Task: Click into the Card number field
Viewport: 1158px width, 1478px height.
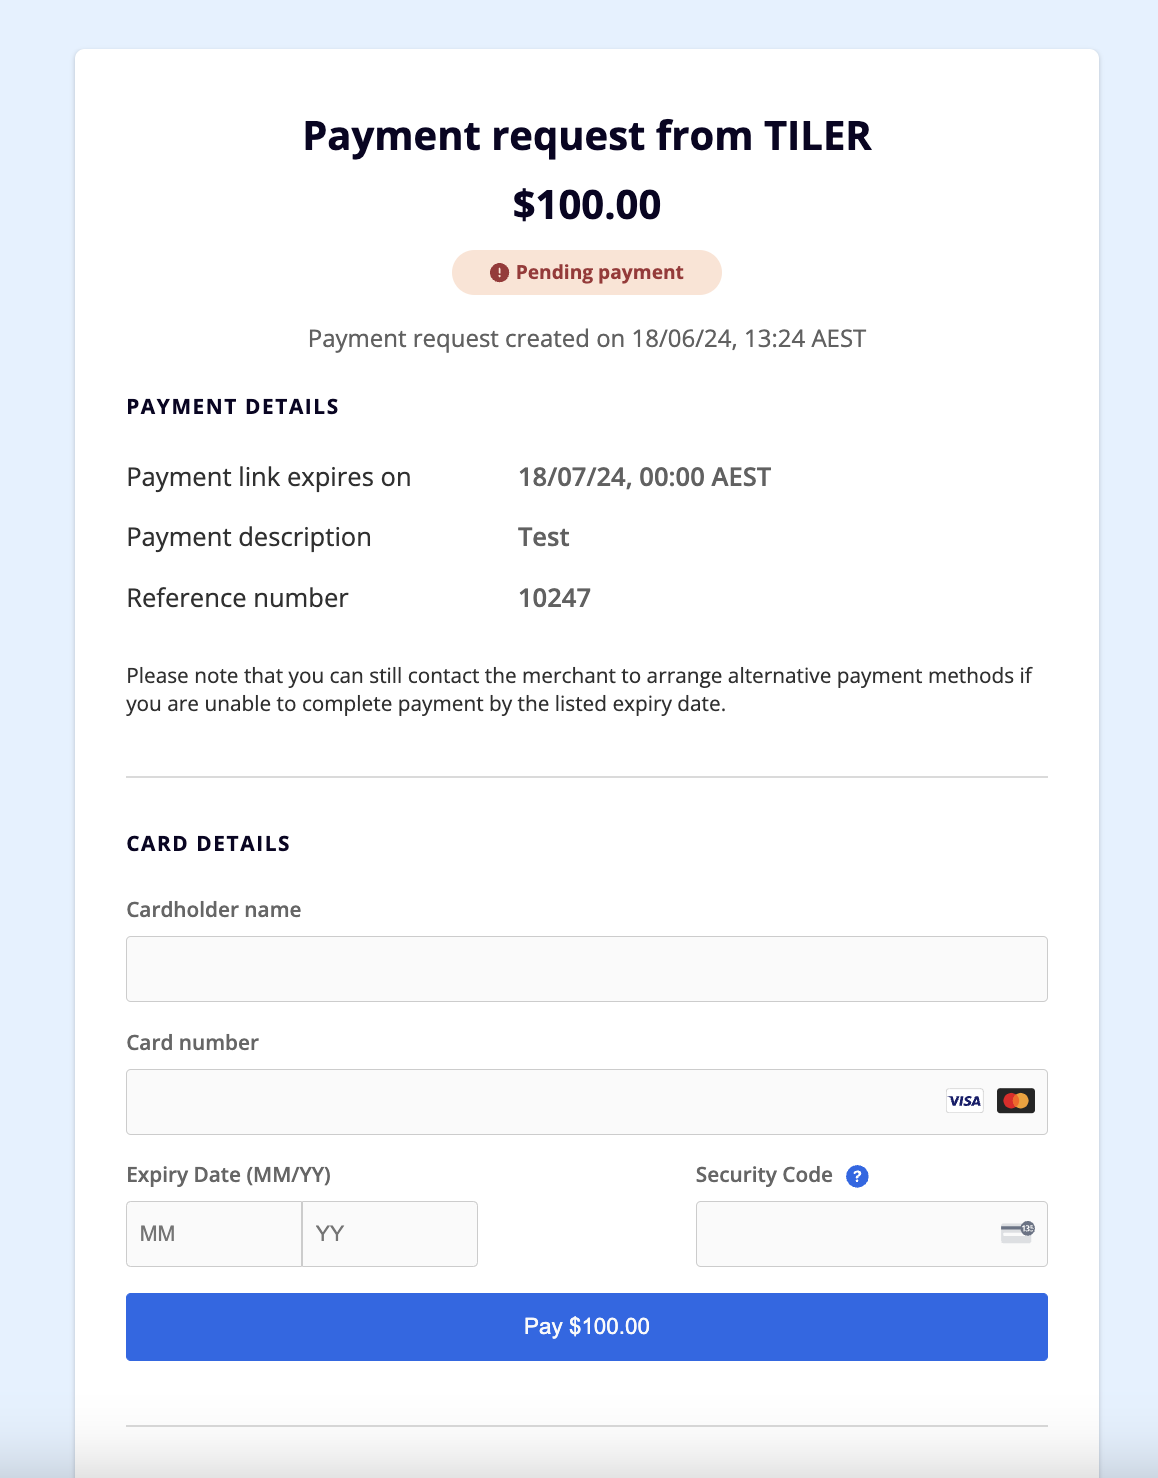Action: click(x=530, y=1102)
